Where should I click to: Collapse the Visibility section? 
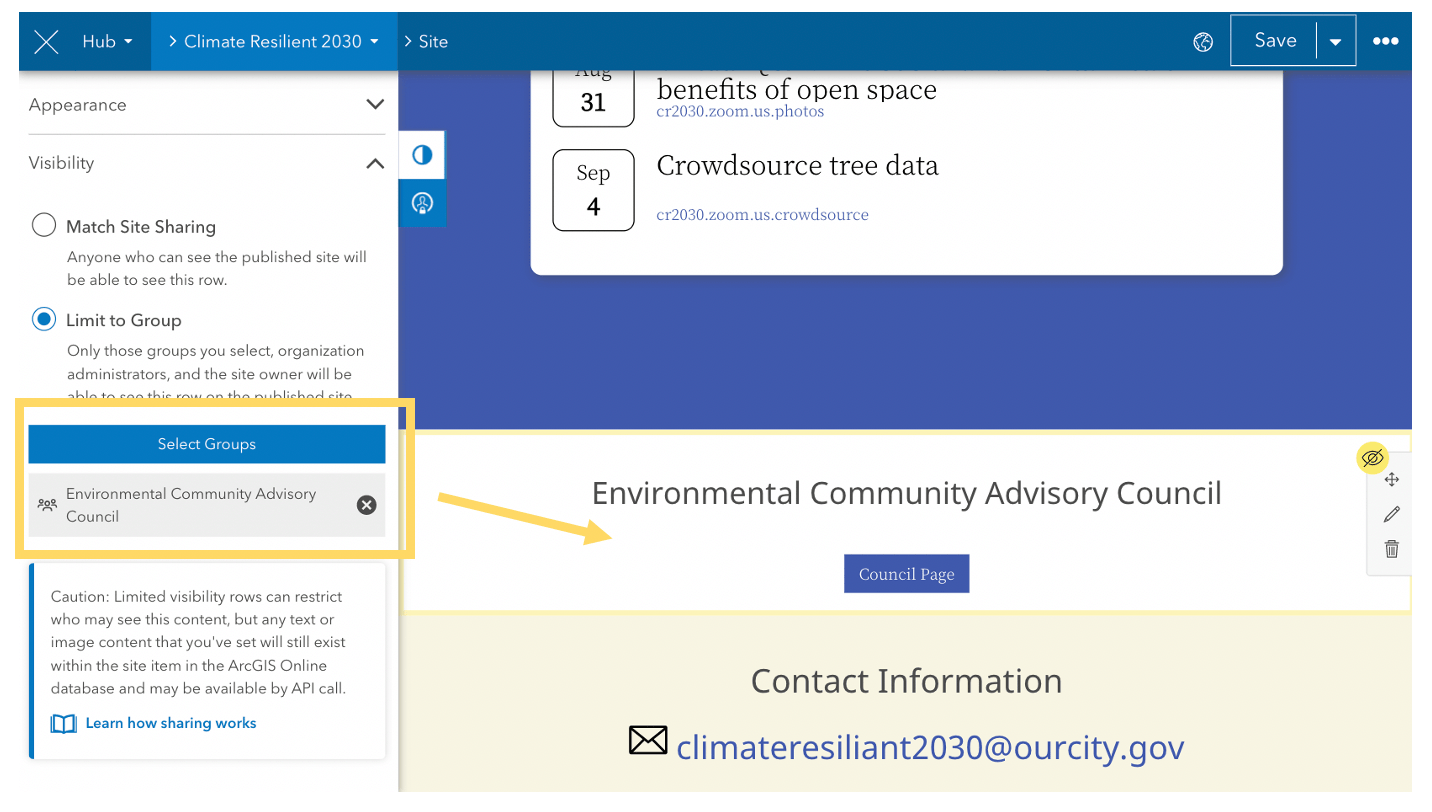pos(207,163)
